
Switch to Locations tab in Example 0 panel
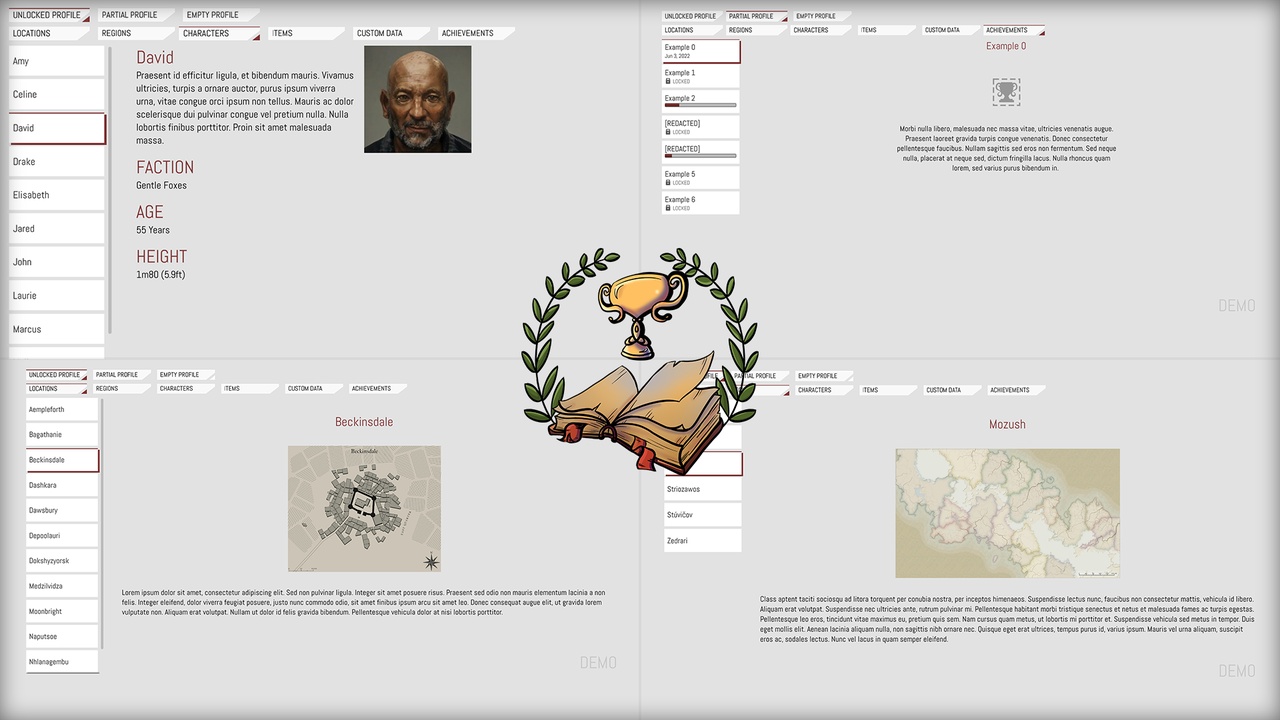click(692, 30)
